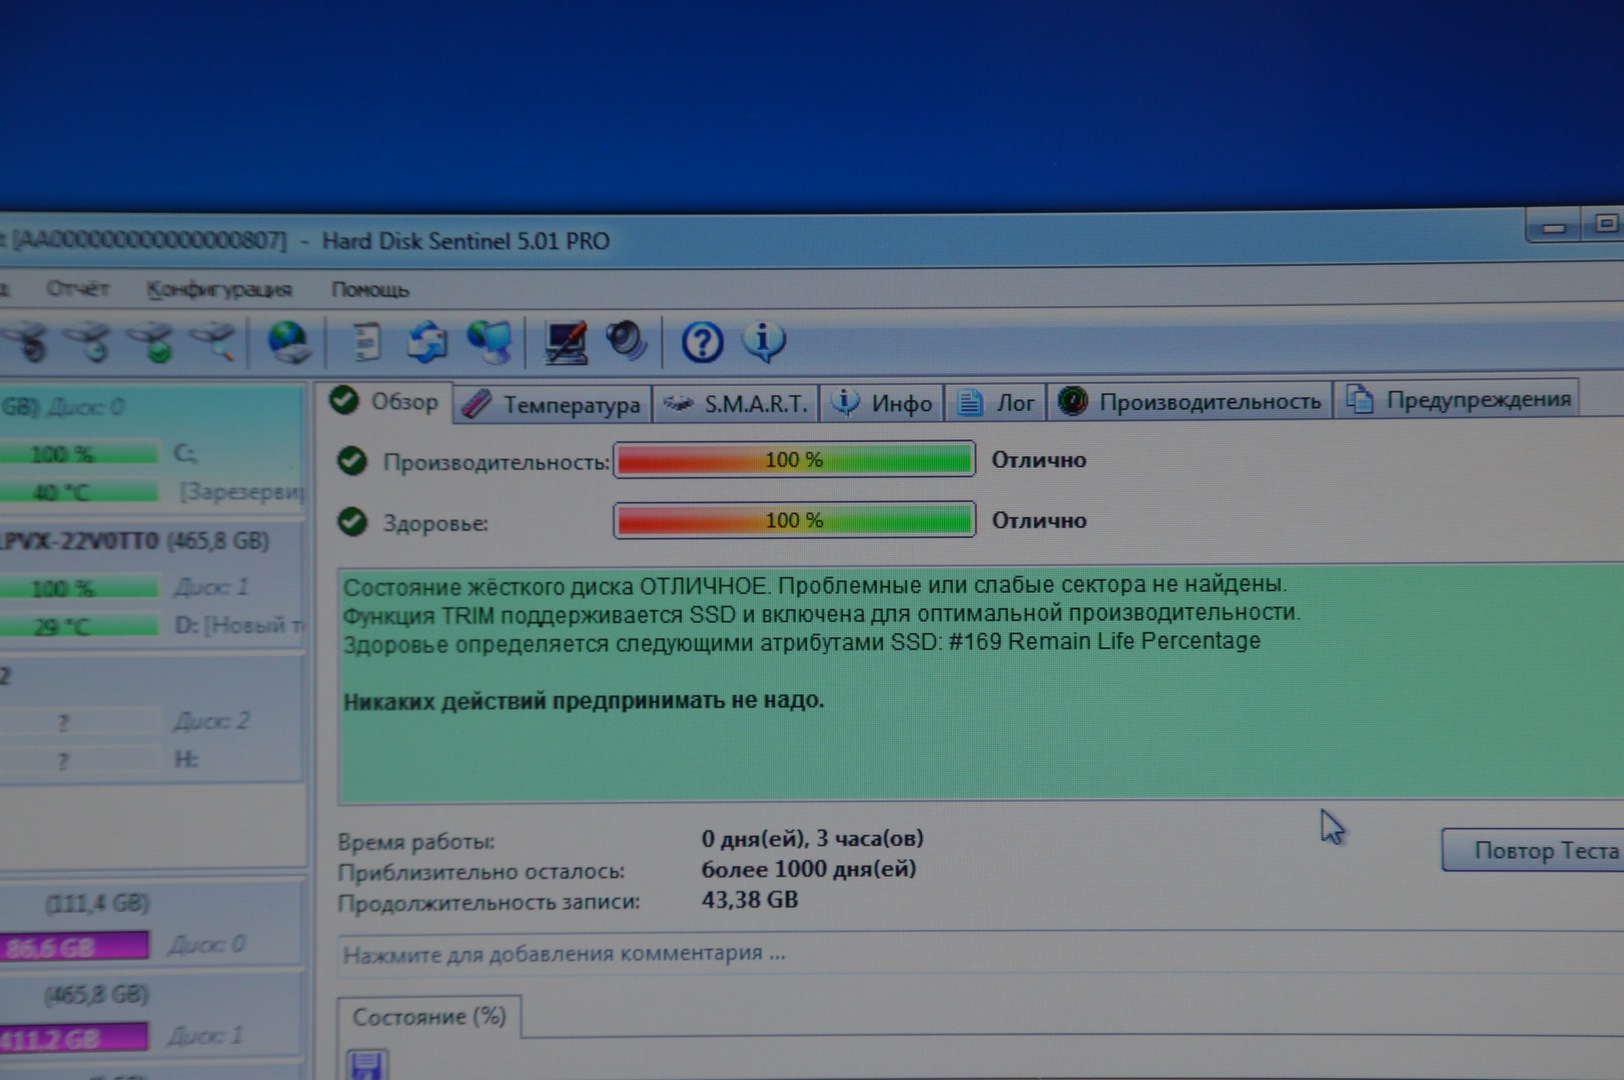Click the 29 °C temperature bar
Image resolution: width=1624 pixels, height=1080 pixels.
point(78,627)
